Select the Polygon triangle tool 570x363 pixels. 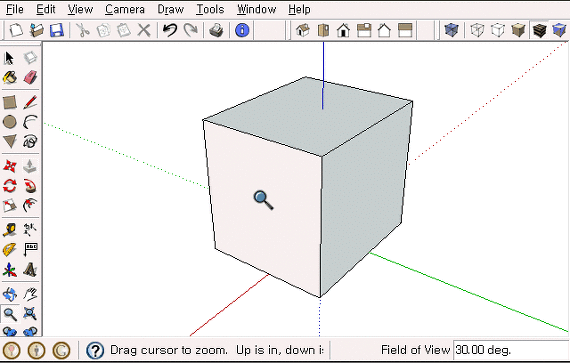pyautogui.click(x=10, y=141)
